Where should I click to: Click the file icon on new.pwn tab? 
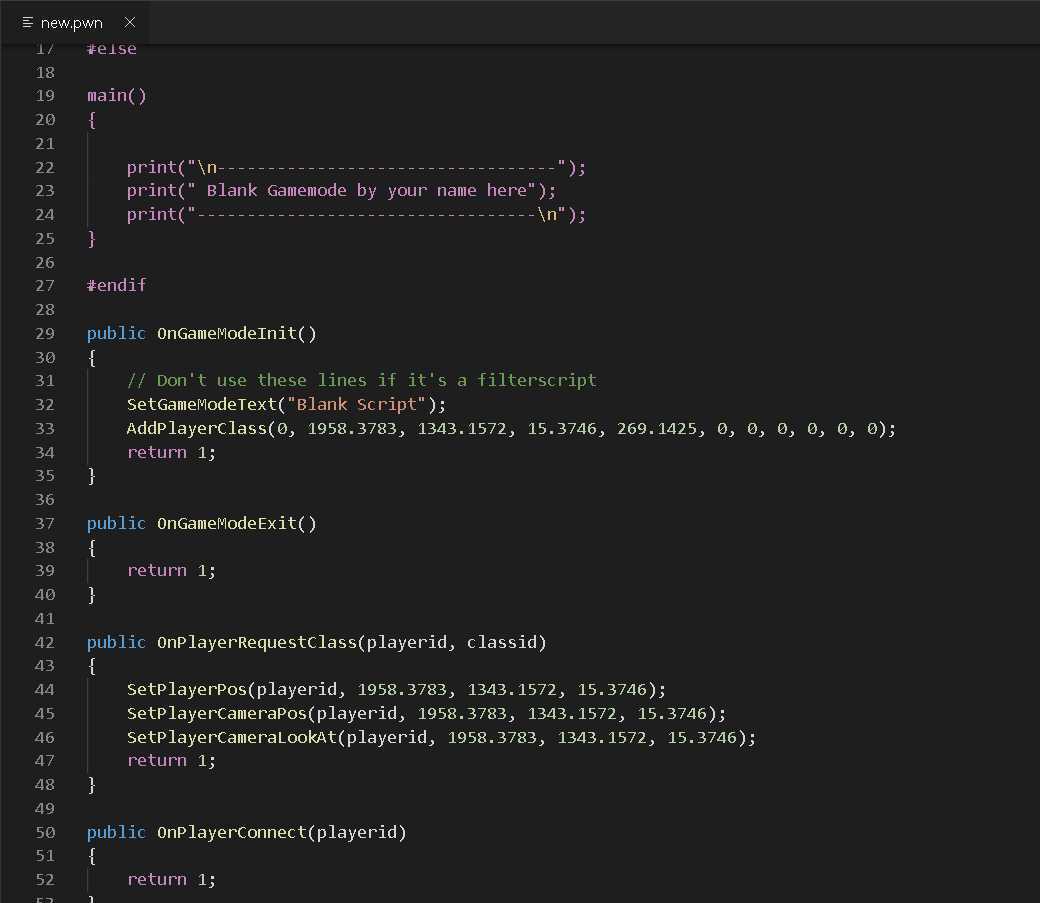[27, 22]
